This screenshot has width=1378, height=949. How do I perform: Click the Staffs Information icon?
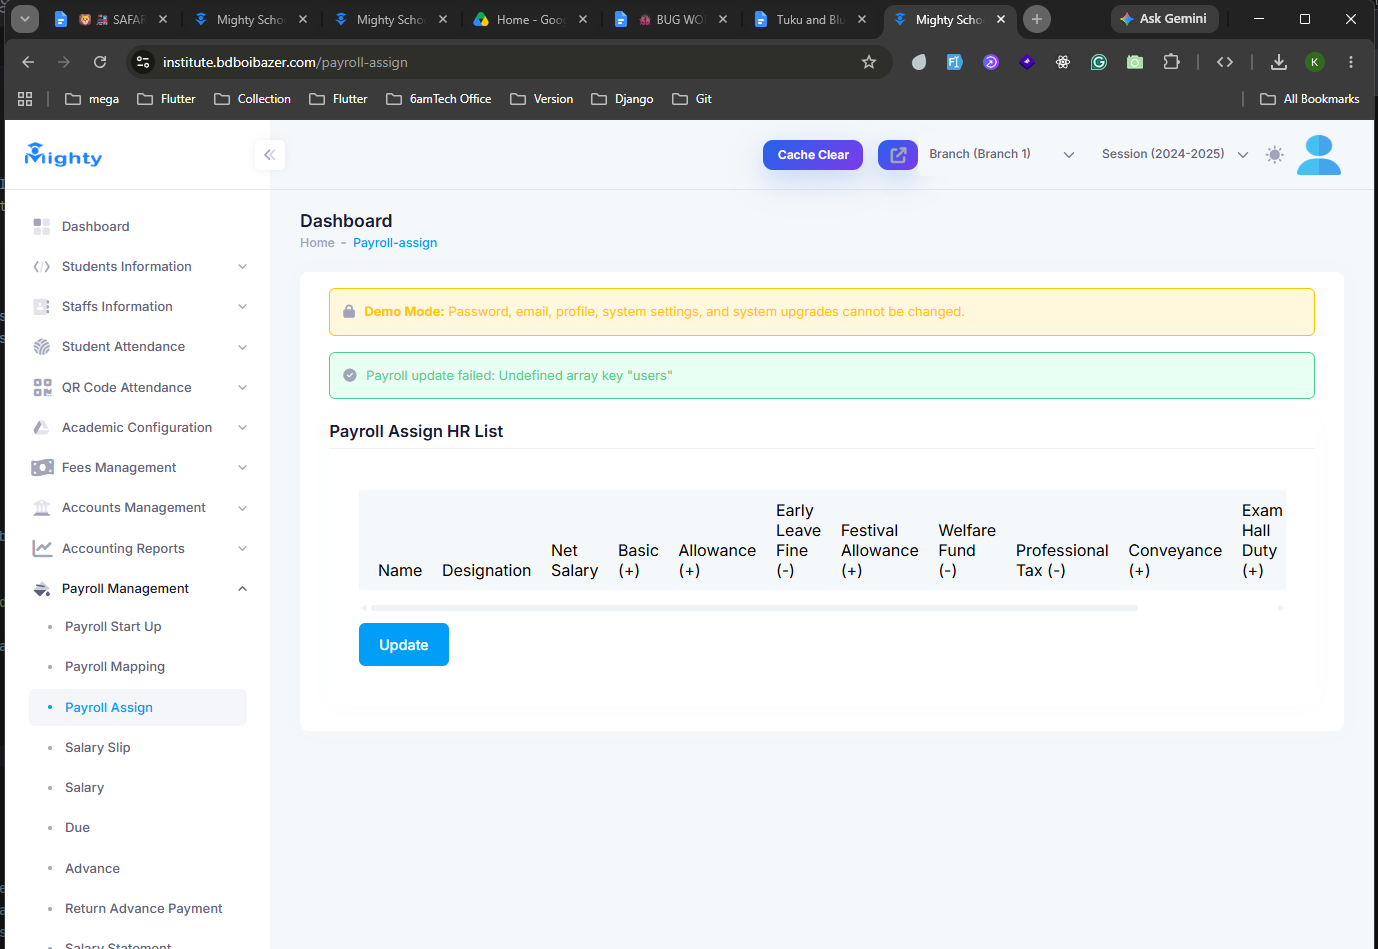click(42, 307)
